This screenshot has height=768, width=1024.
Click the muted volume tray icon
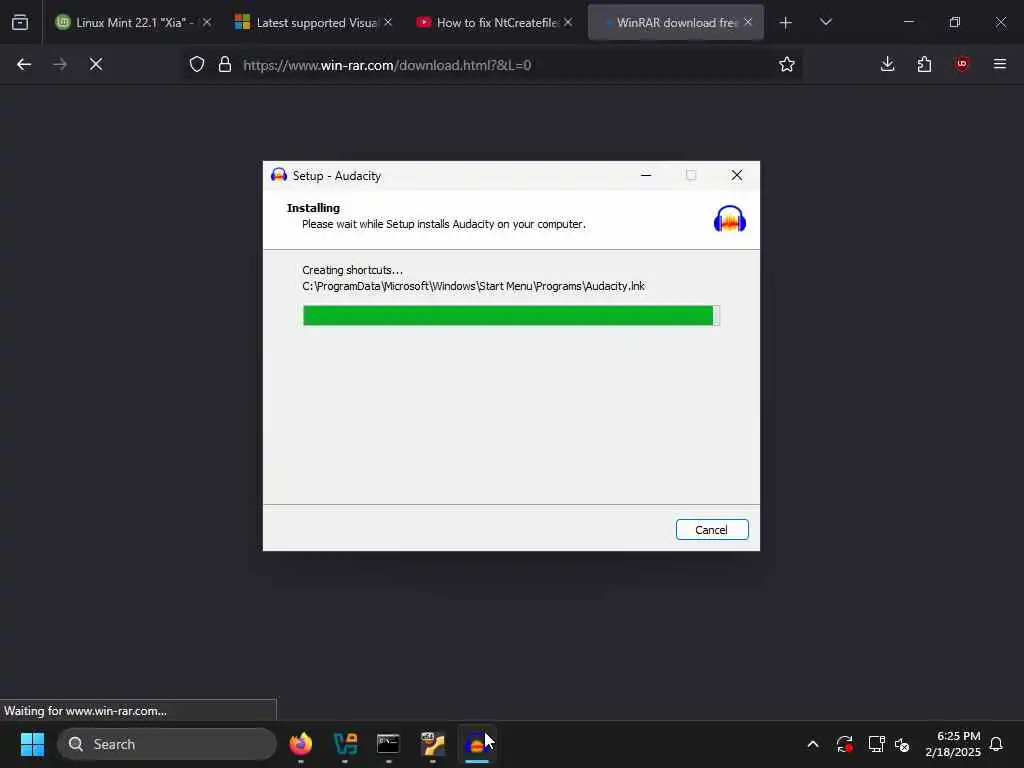pos(902,744)
